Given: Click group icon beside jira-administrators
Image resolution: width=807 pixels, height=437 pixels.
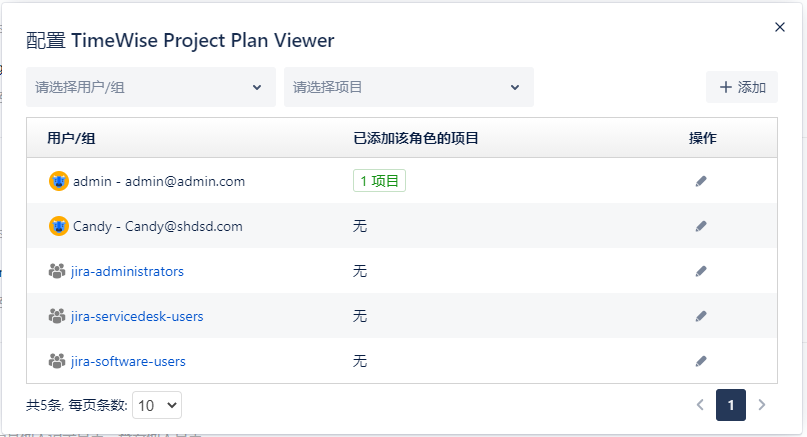Looking at the screenshot, I should click(x=57, y=271).
